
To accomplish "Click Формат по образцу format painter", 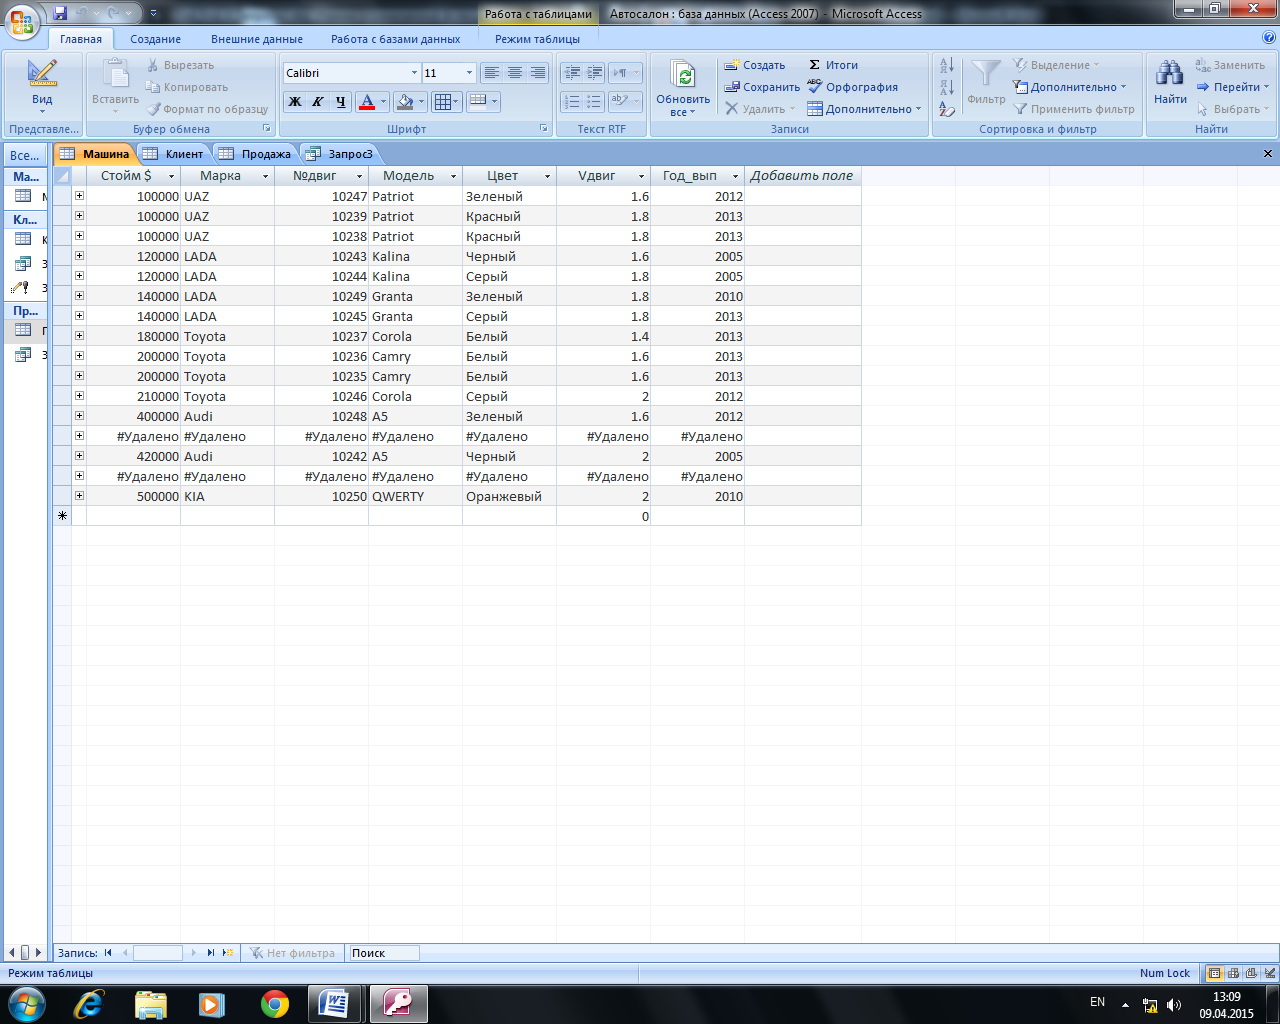I will coord(208,109).
